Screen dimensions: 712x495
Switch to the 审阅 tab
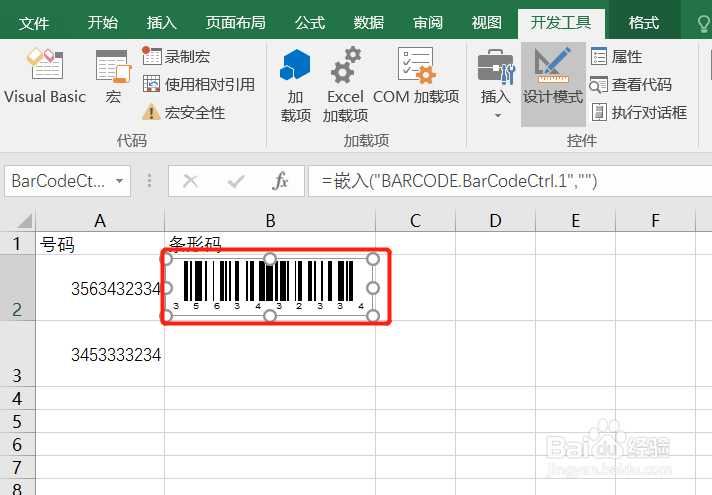(x=428, y=23)
